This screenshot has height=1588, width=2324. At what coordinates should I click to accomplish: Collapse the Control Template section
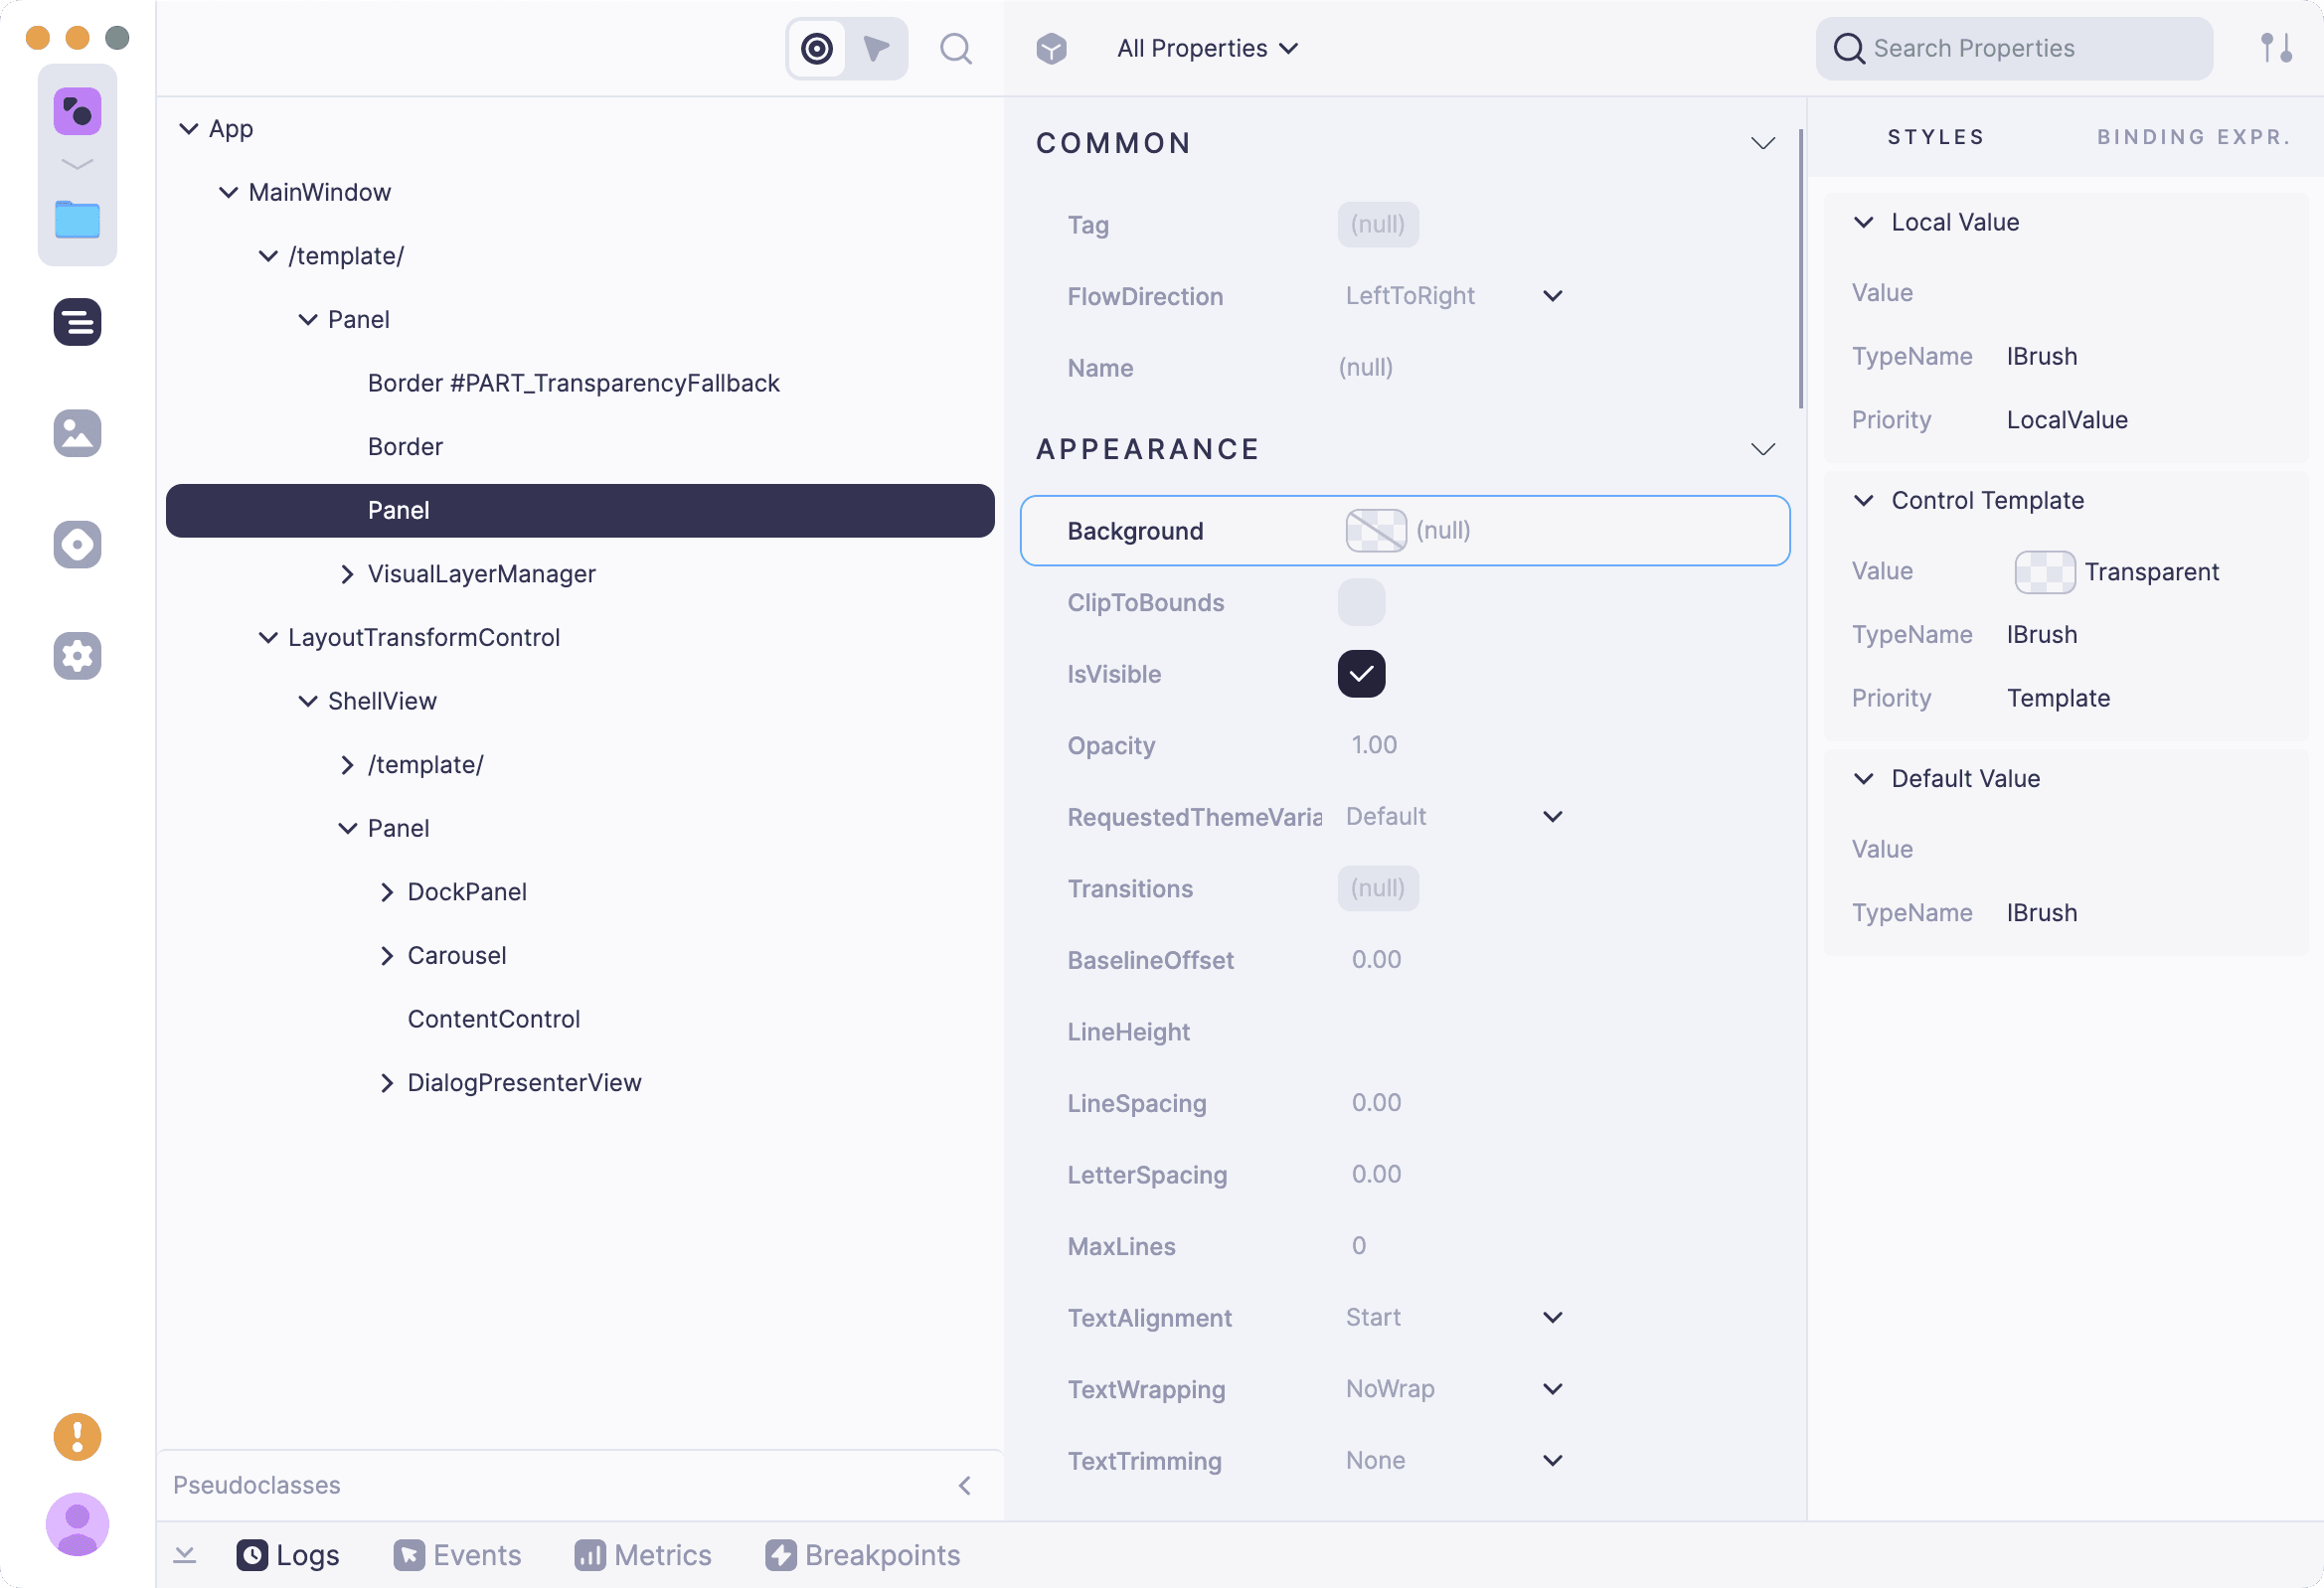coord(1863,500)
